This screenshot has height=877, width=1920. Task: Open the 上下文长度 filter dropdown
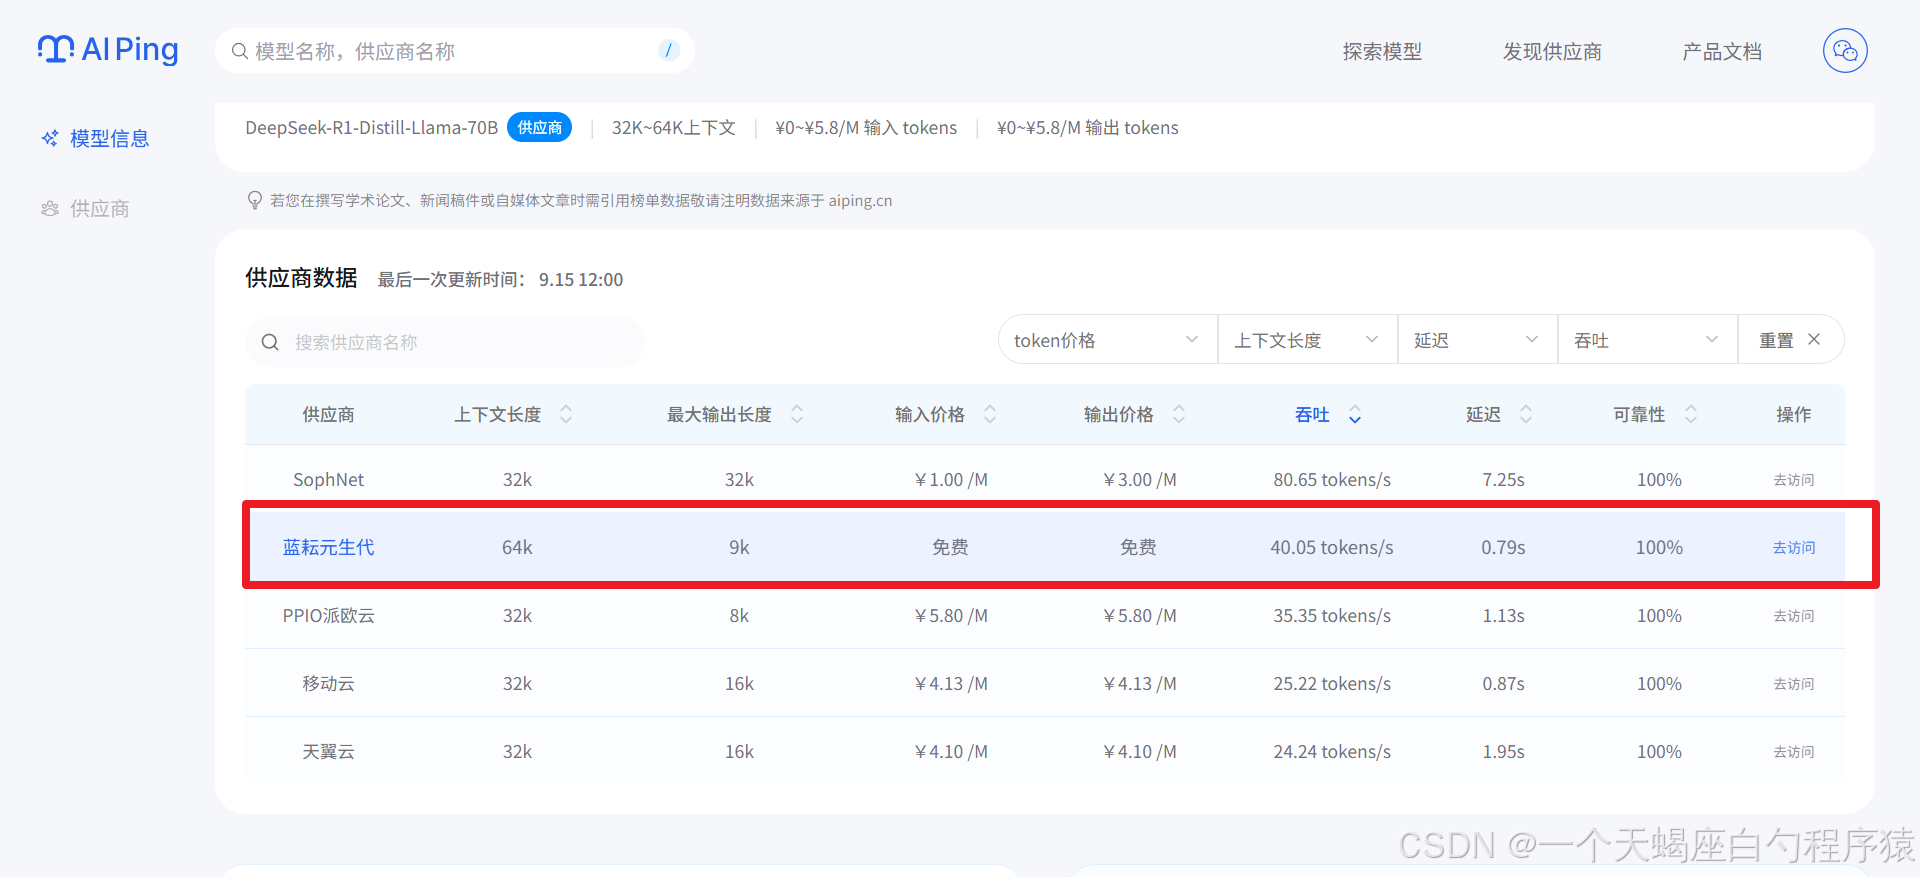coord(1308,340)
